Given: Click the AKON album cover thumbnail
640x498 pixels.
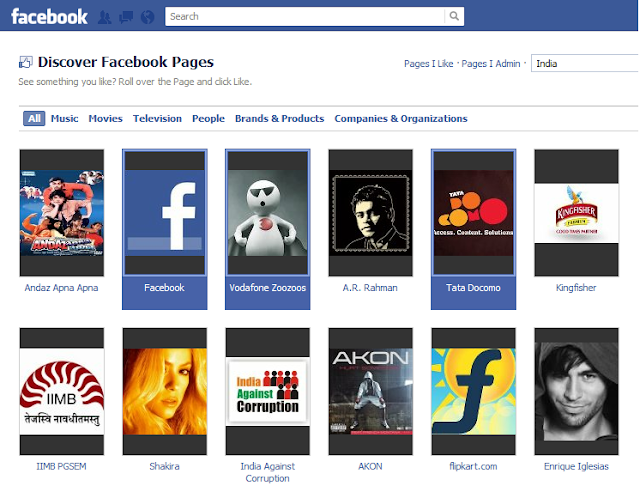Looking at the screenshot, I should tap(371, 391).
